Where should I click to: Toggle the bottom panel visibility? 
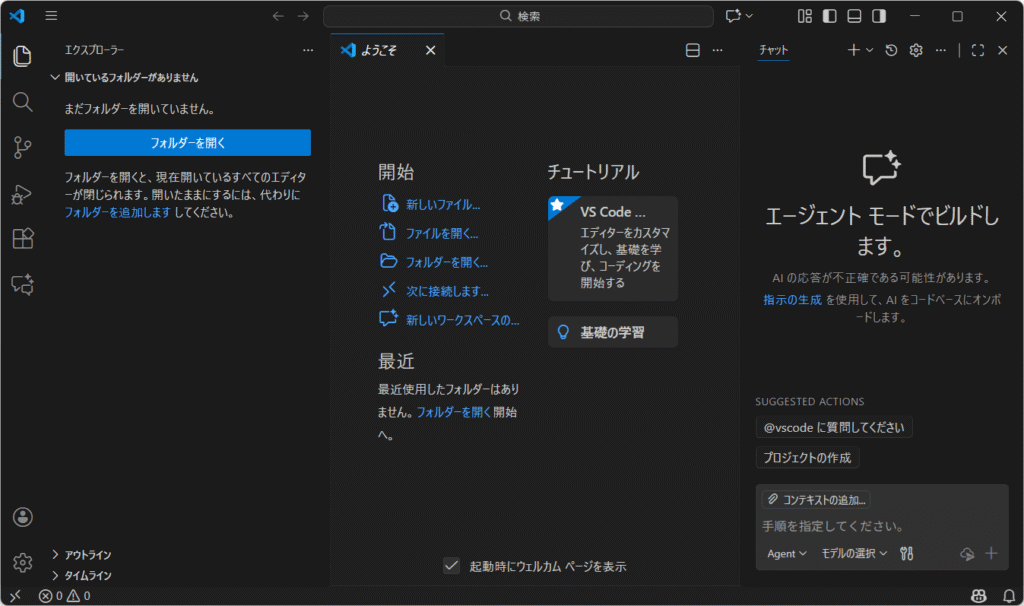tap(854, 16)
